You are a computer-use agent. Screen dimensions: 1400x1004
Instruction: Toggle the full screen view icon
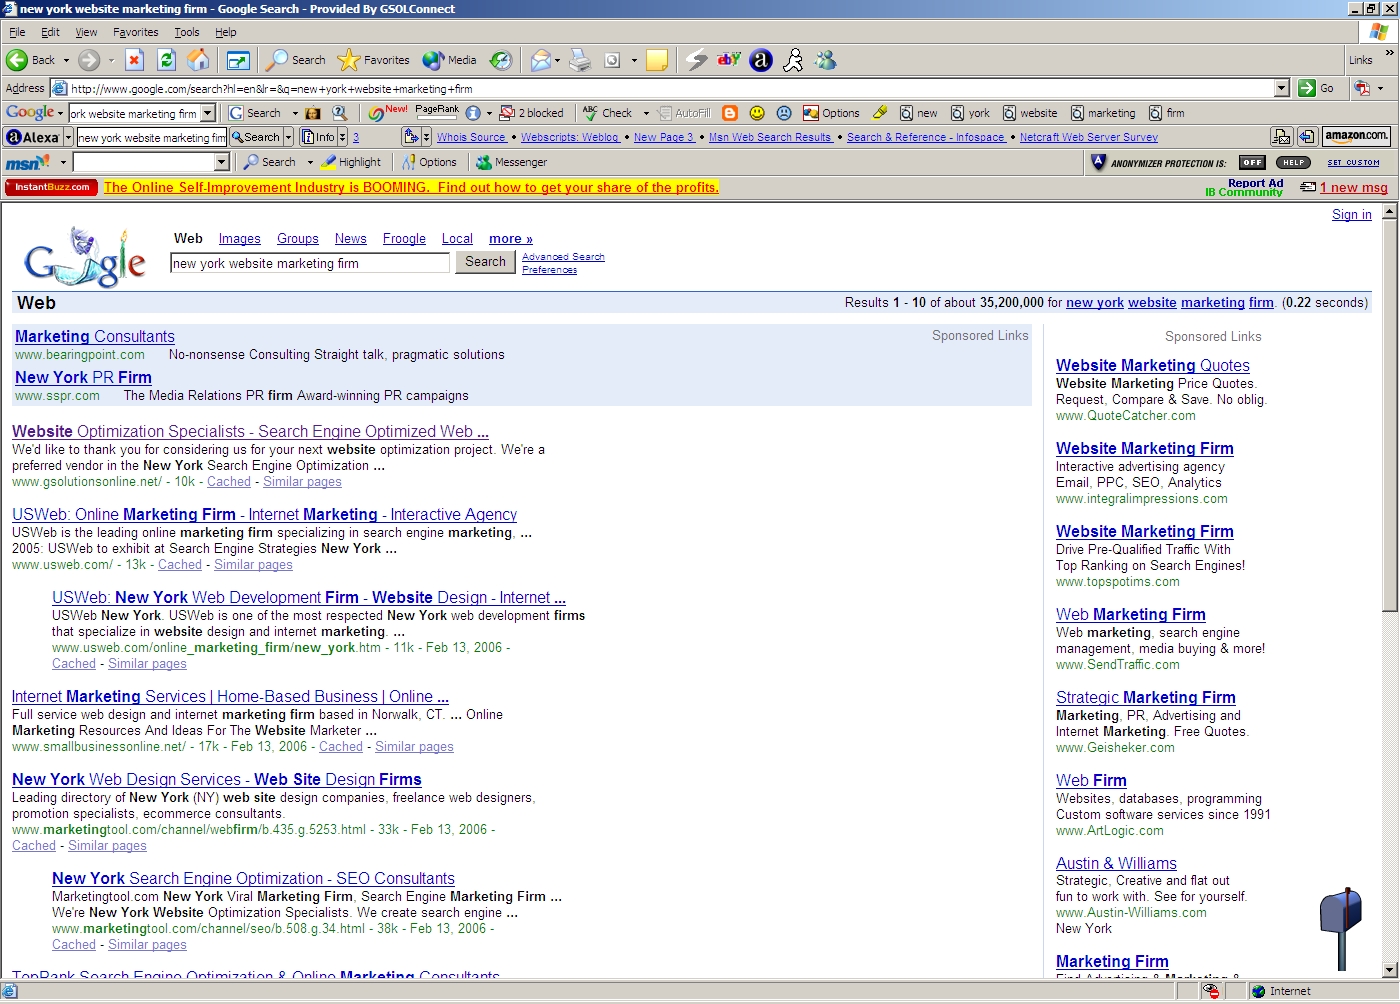point(238,60)
